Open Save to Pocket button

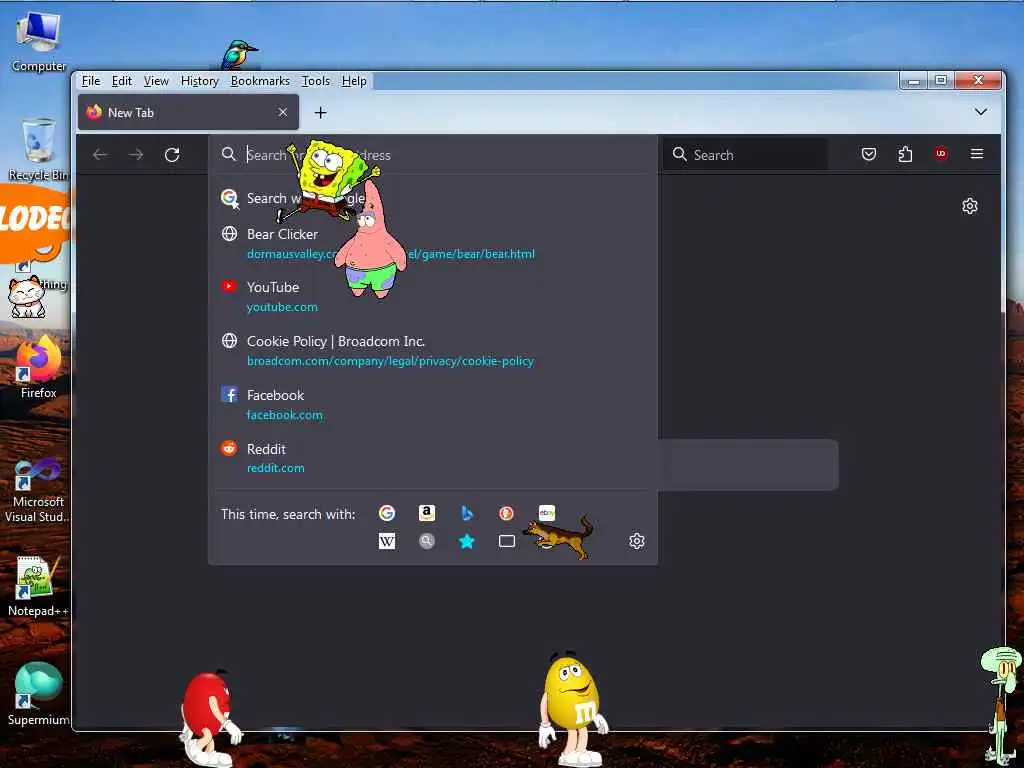point(869,154)
